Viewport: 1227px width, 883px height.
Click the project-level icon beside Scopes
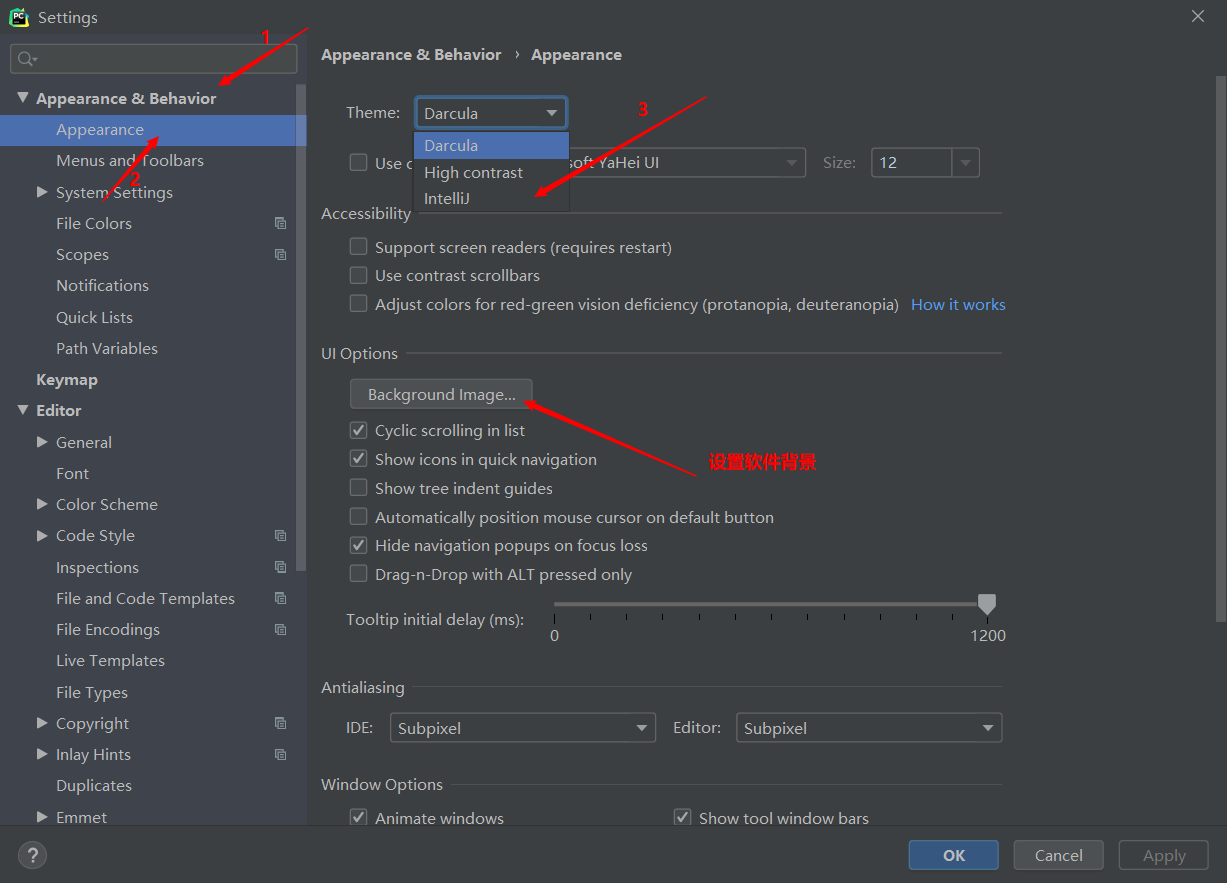280,255
